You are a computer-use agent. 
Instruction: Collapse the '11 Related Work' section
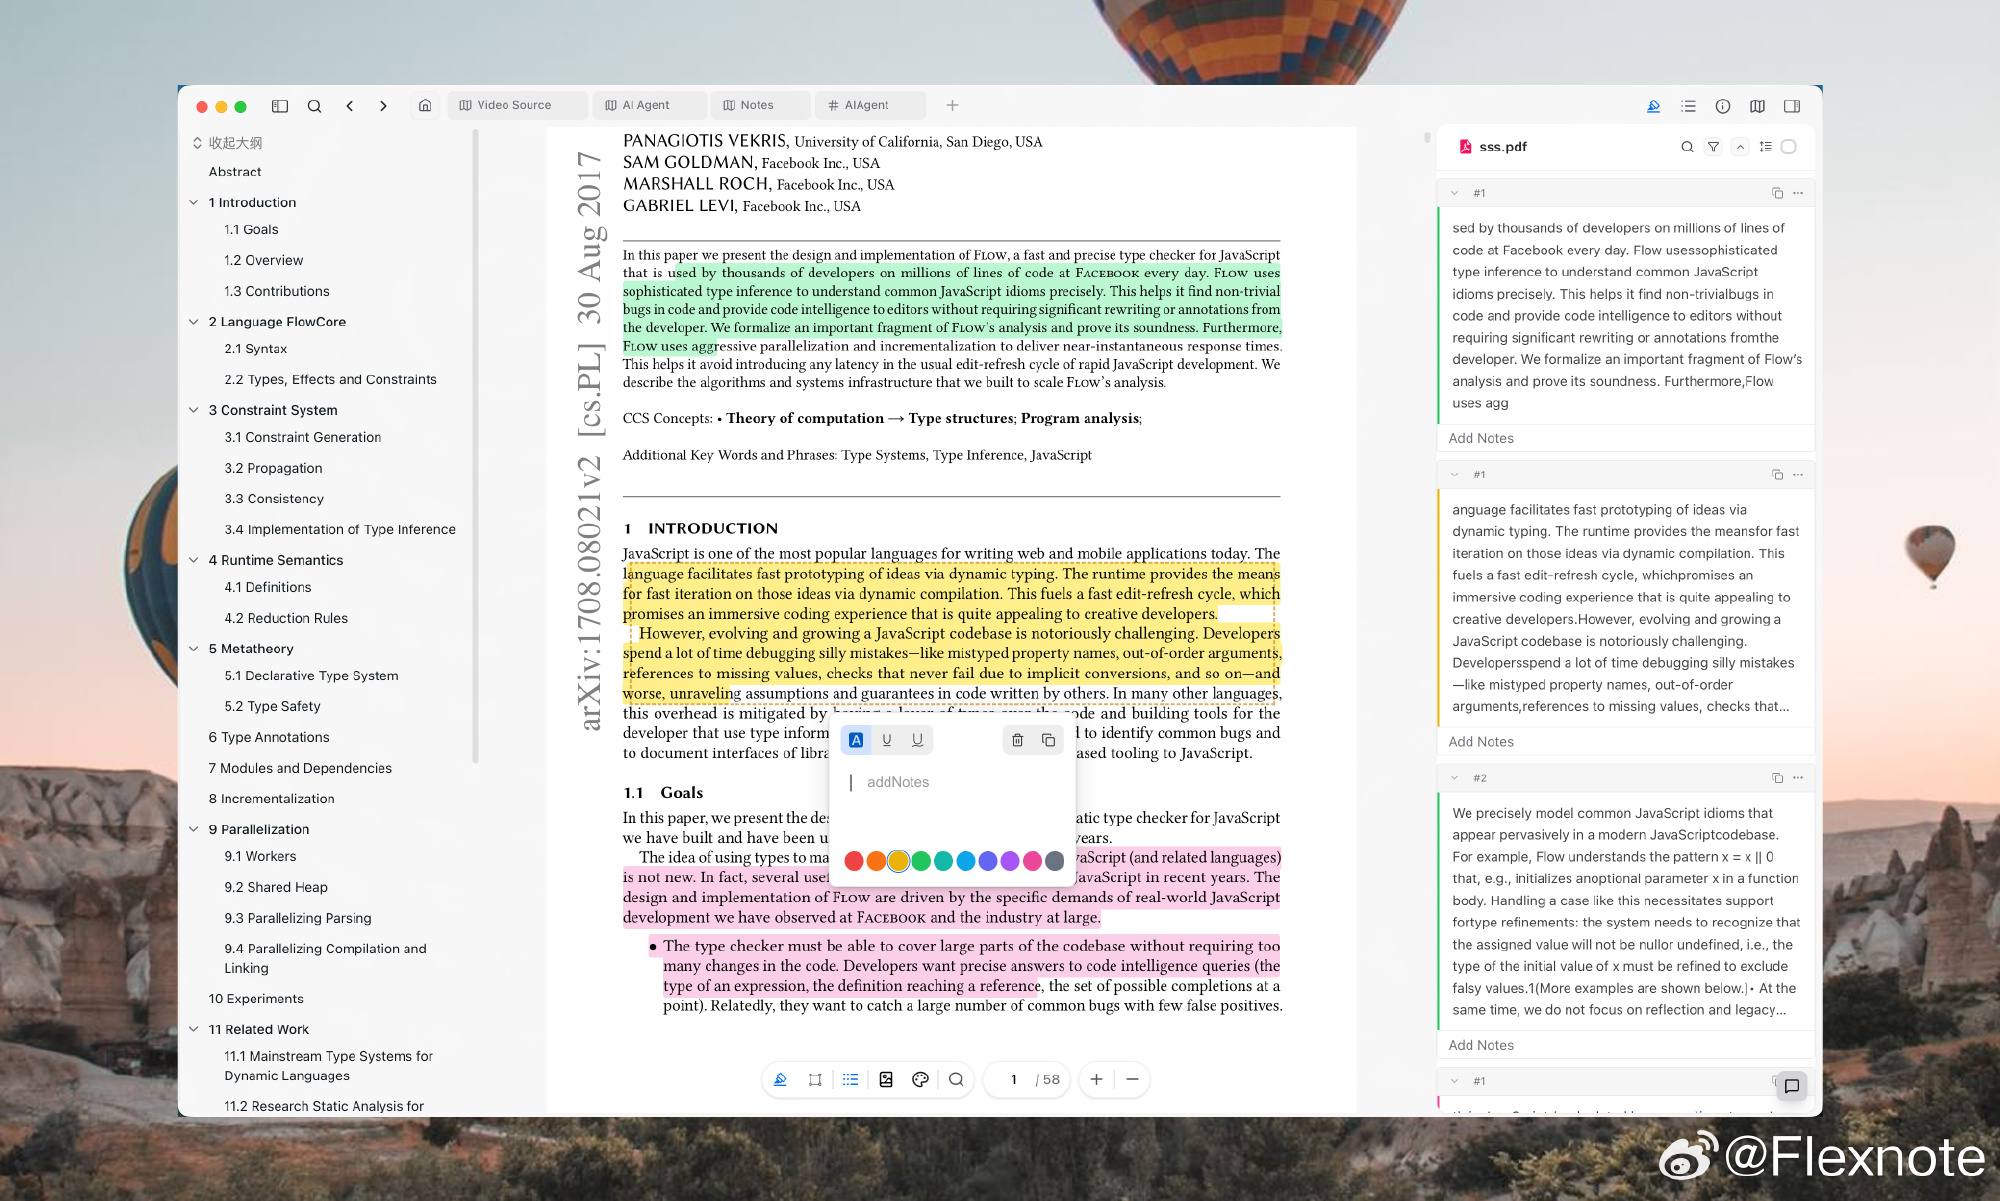[x=194, y=1030]
